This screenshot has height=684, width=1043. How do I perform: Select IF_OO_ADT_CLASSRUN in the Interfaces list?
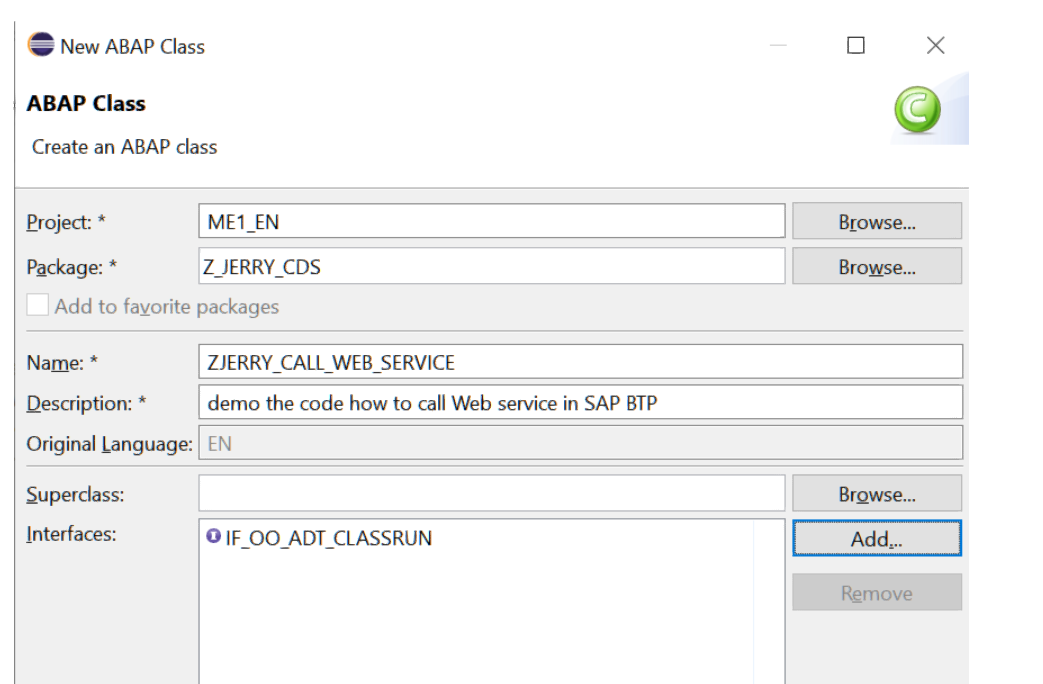324,538
